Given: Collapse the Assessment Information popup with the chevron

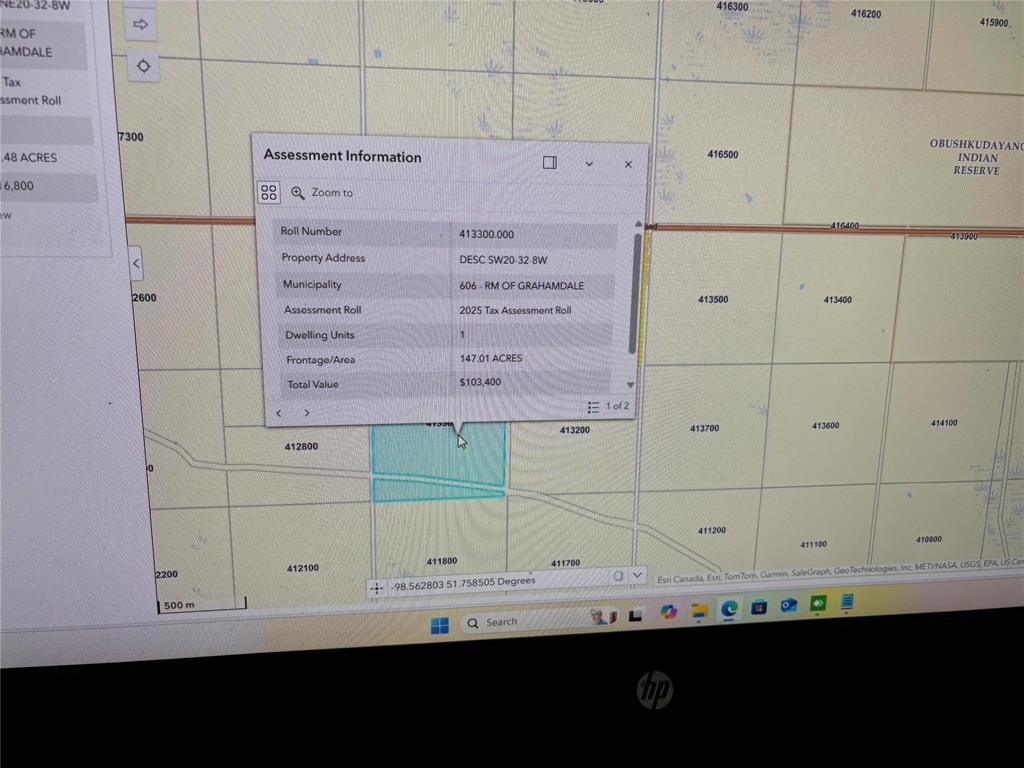Looking at the screenshot, I should [x=589, y=164].
